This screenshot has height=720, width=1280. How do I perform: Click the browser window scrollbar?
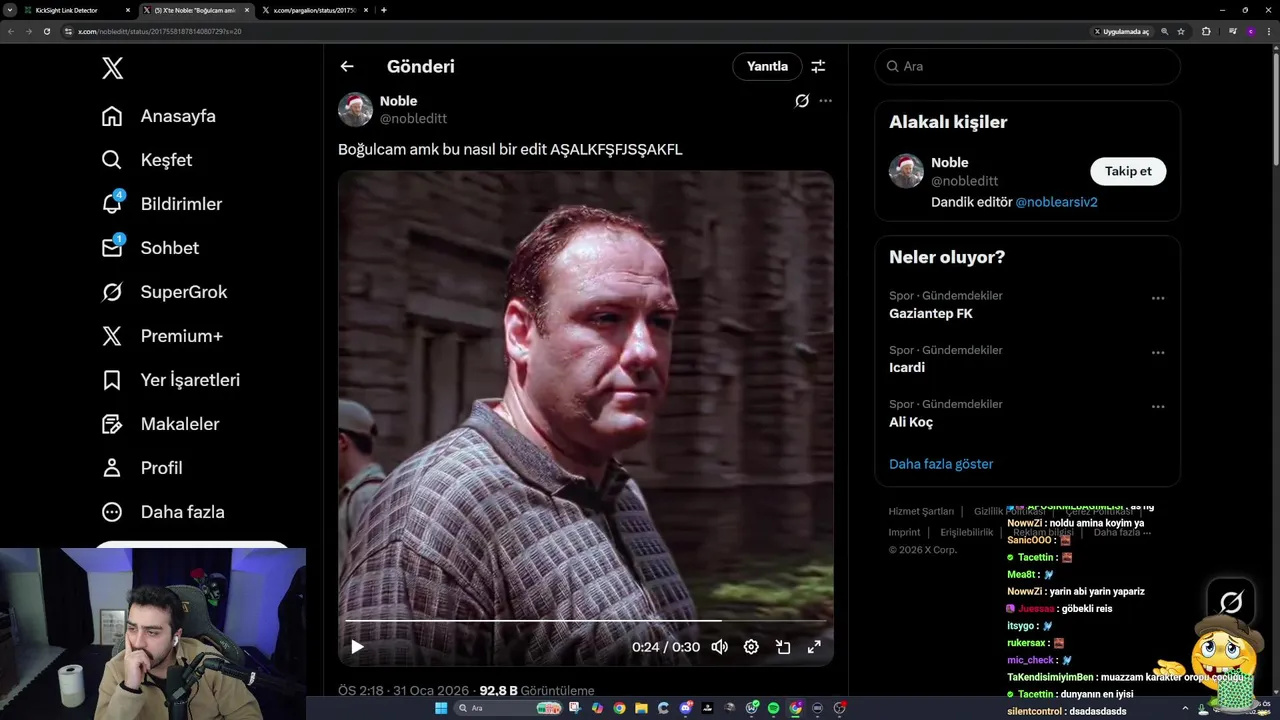(1275, 110)
